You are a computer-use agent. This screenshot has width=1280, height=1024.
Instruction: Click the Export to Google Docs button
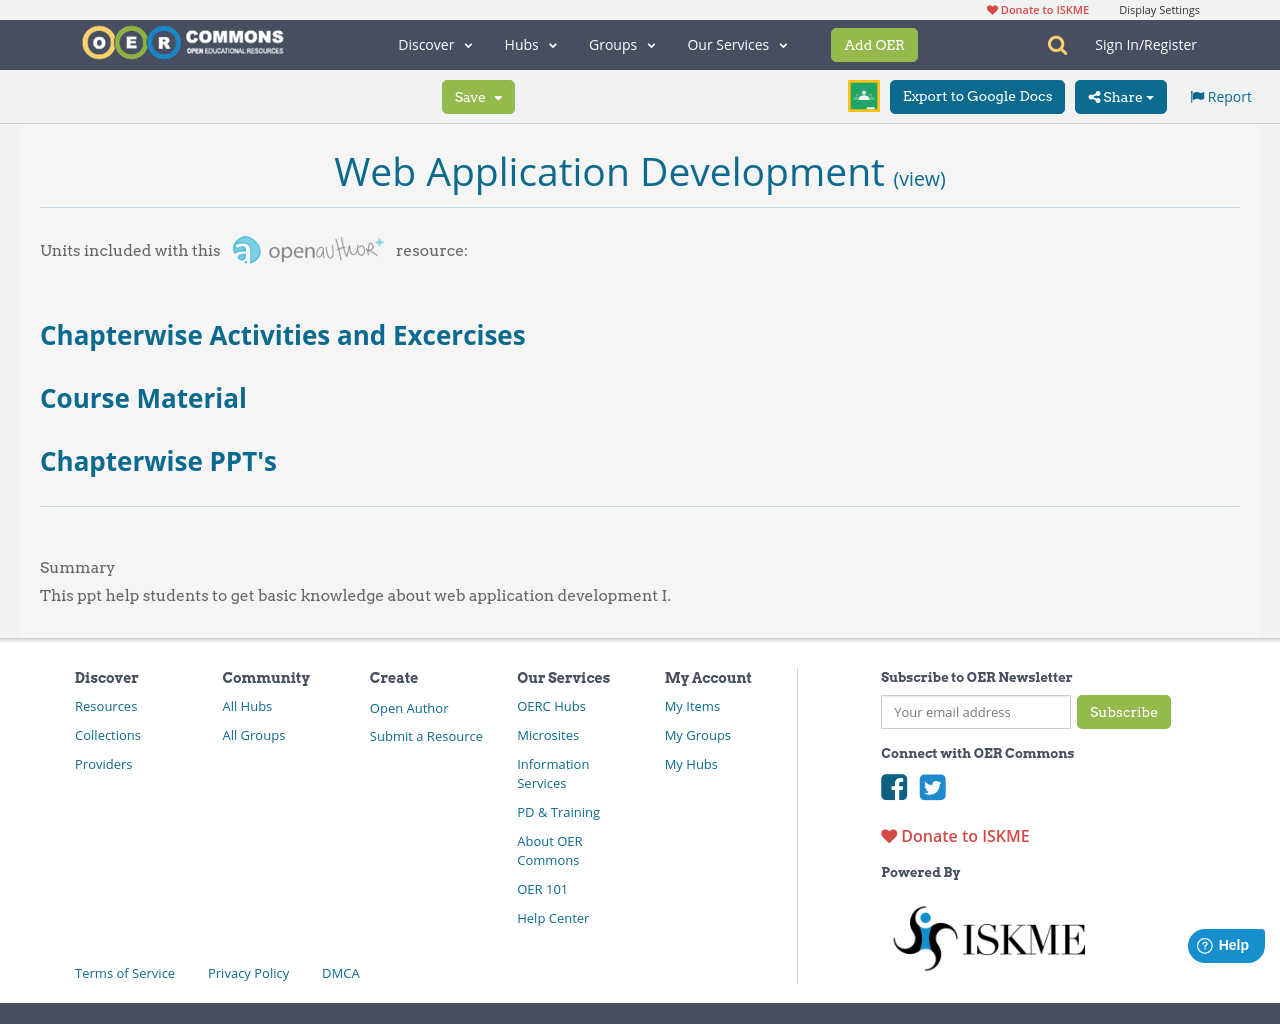977,96
